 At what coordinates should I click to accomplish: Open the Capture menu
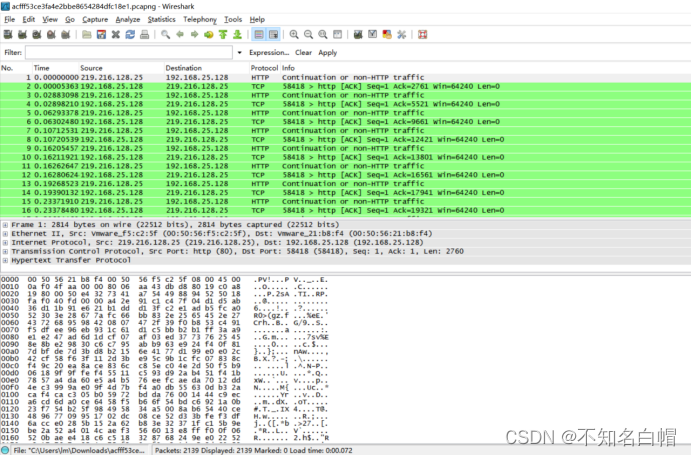95,19
